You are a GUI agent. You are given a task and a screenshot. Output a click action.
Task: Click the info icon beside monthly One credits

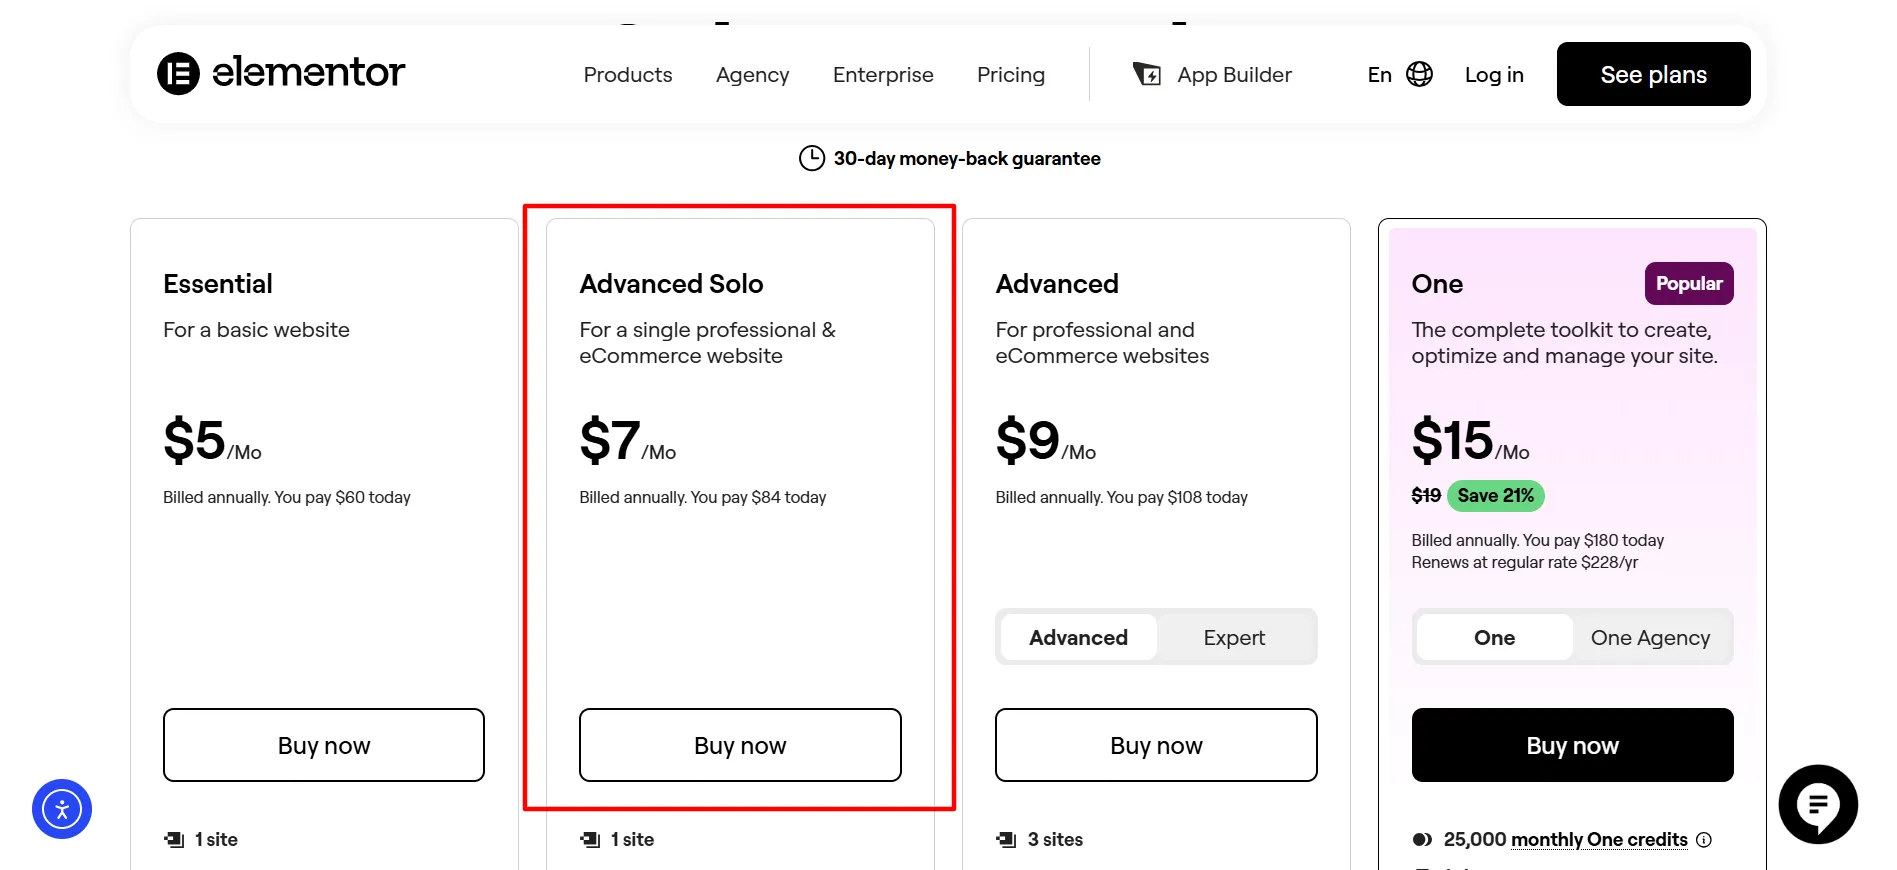(x=1704, y=840)
